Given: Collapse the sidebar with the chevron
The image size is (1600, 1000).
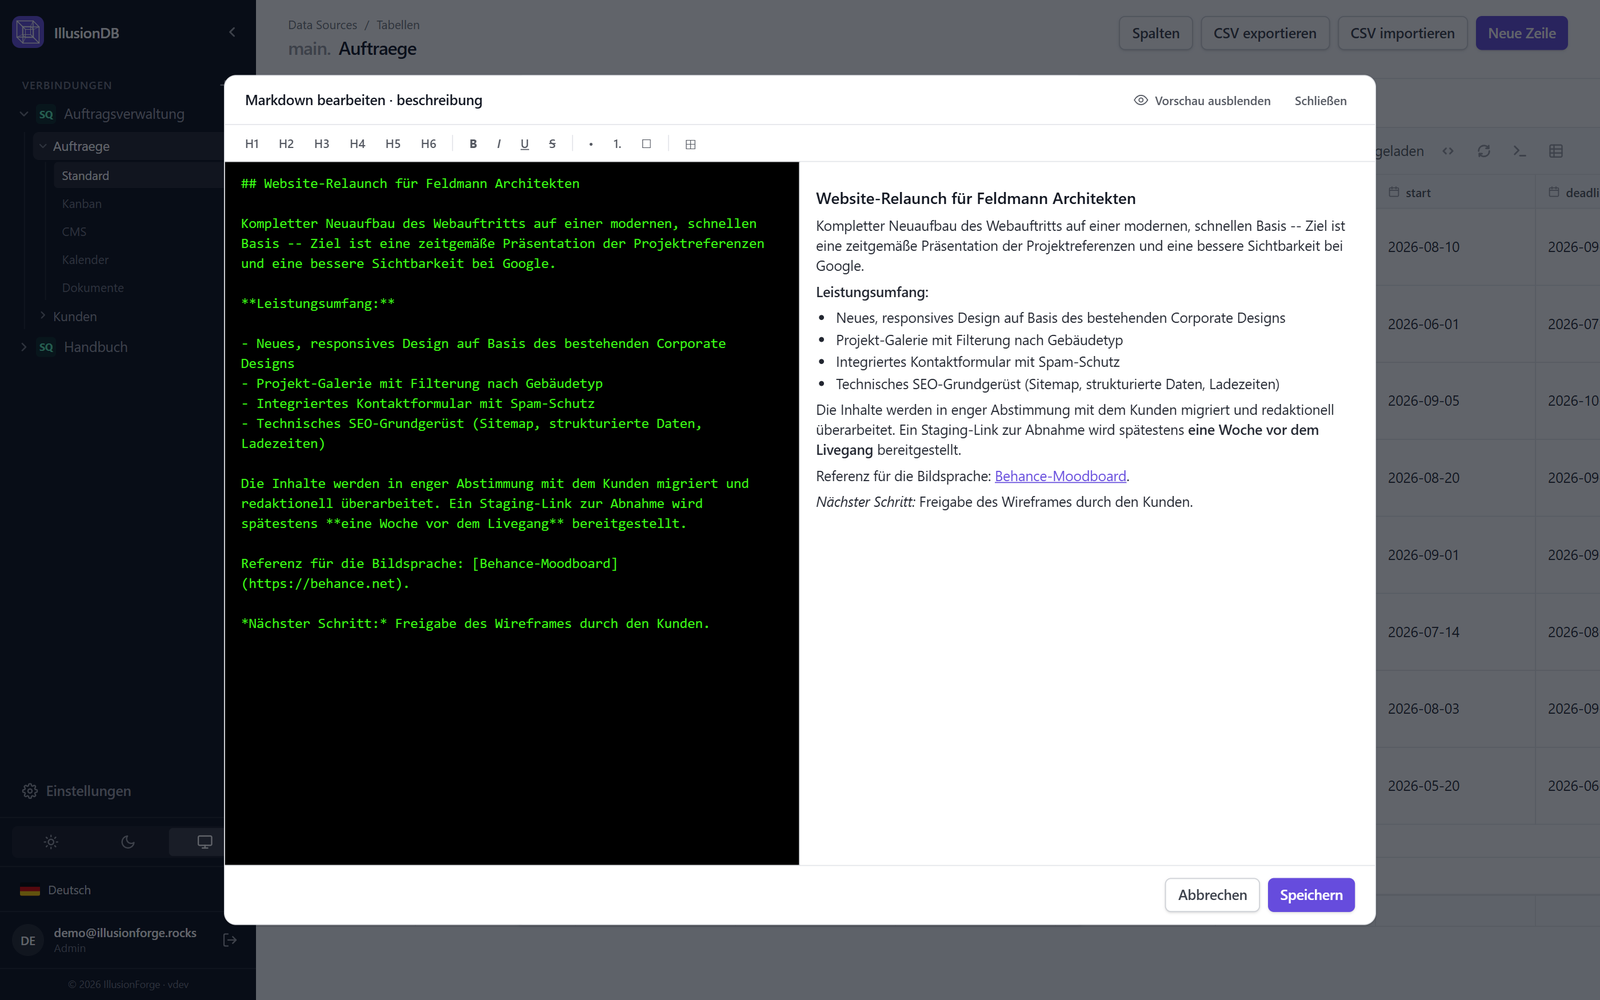Looking at the screenshot, I should (232, 32).
